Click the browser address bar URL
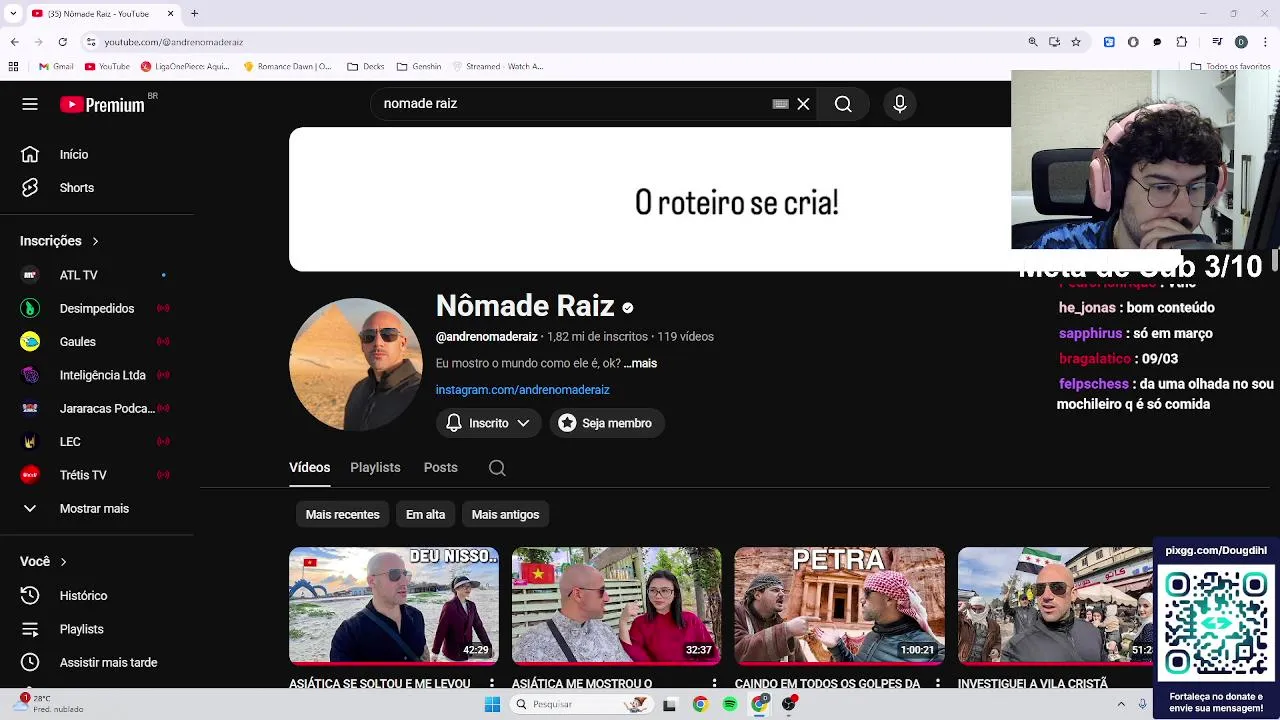This screenshot has width=1280, height=720. (x=174, y=42)
